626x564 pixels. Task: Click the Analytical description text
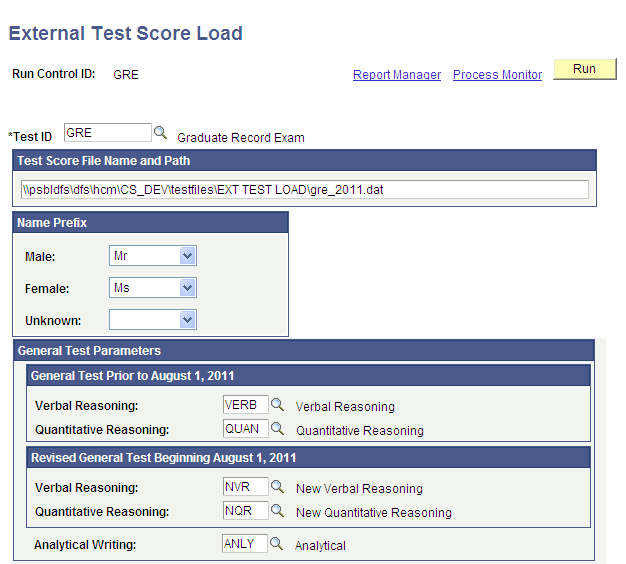(x=320, y=546)
